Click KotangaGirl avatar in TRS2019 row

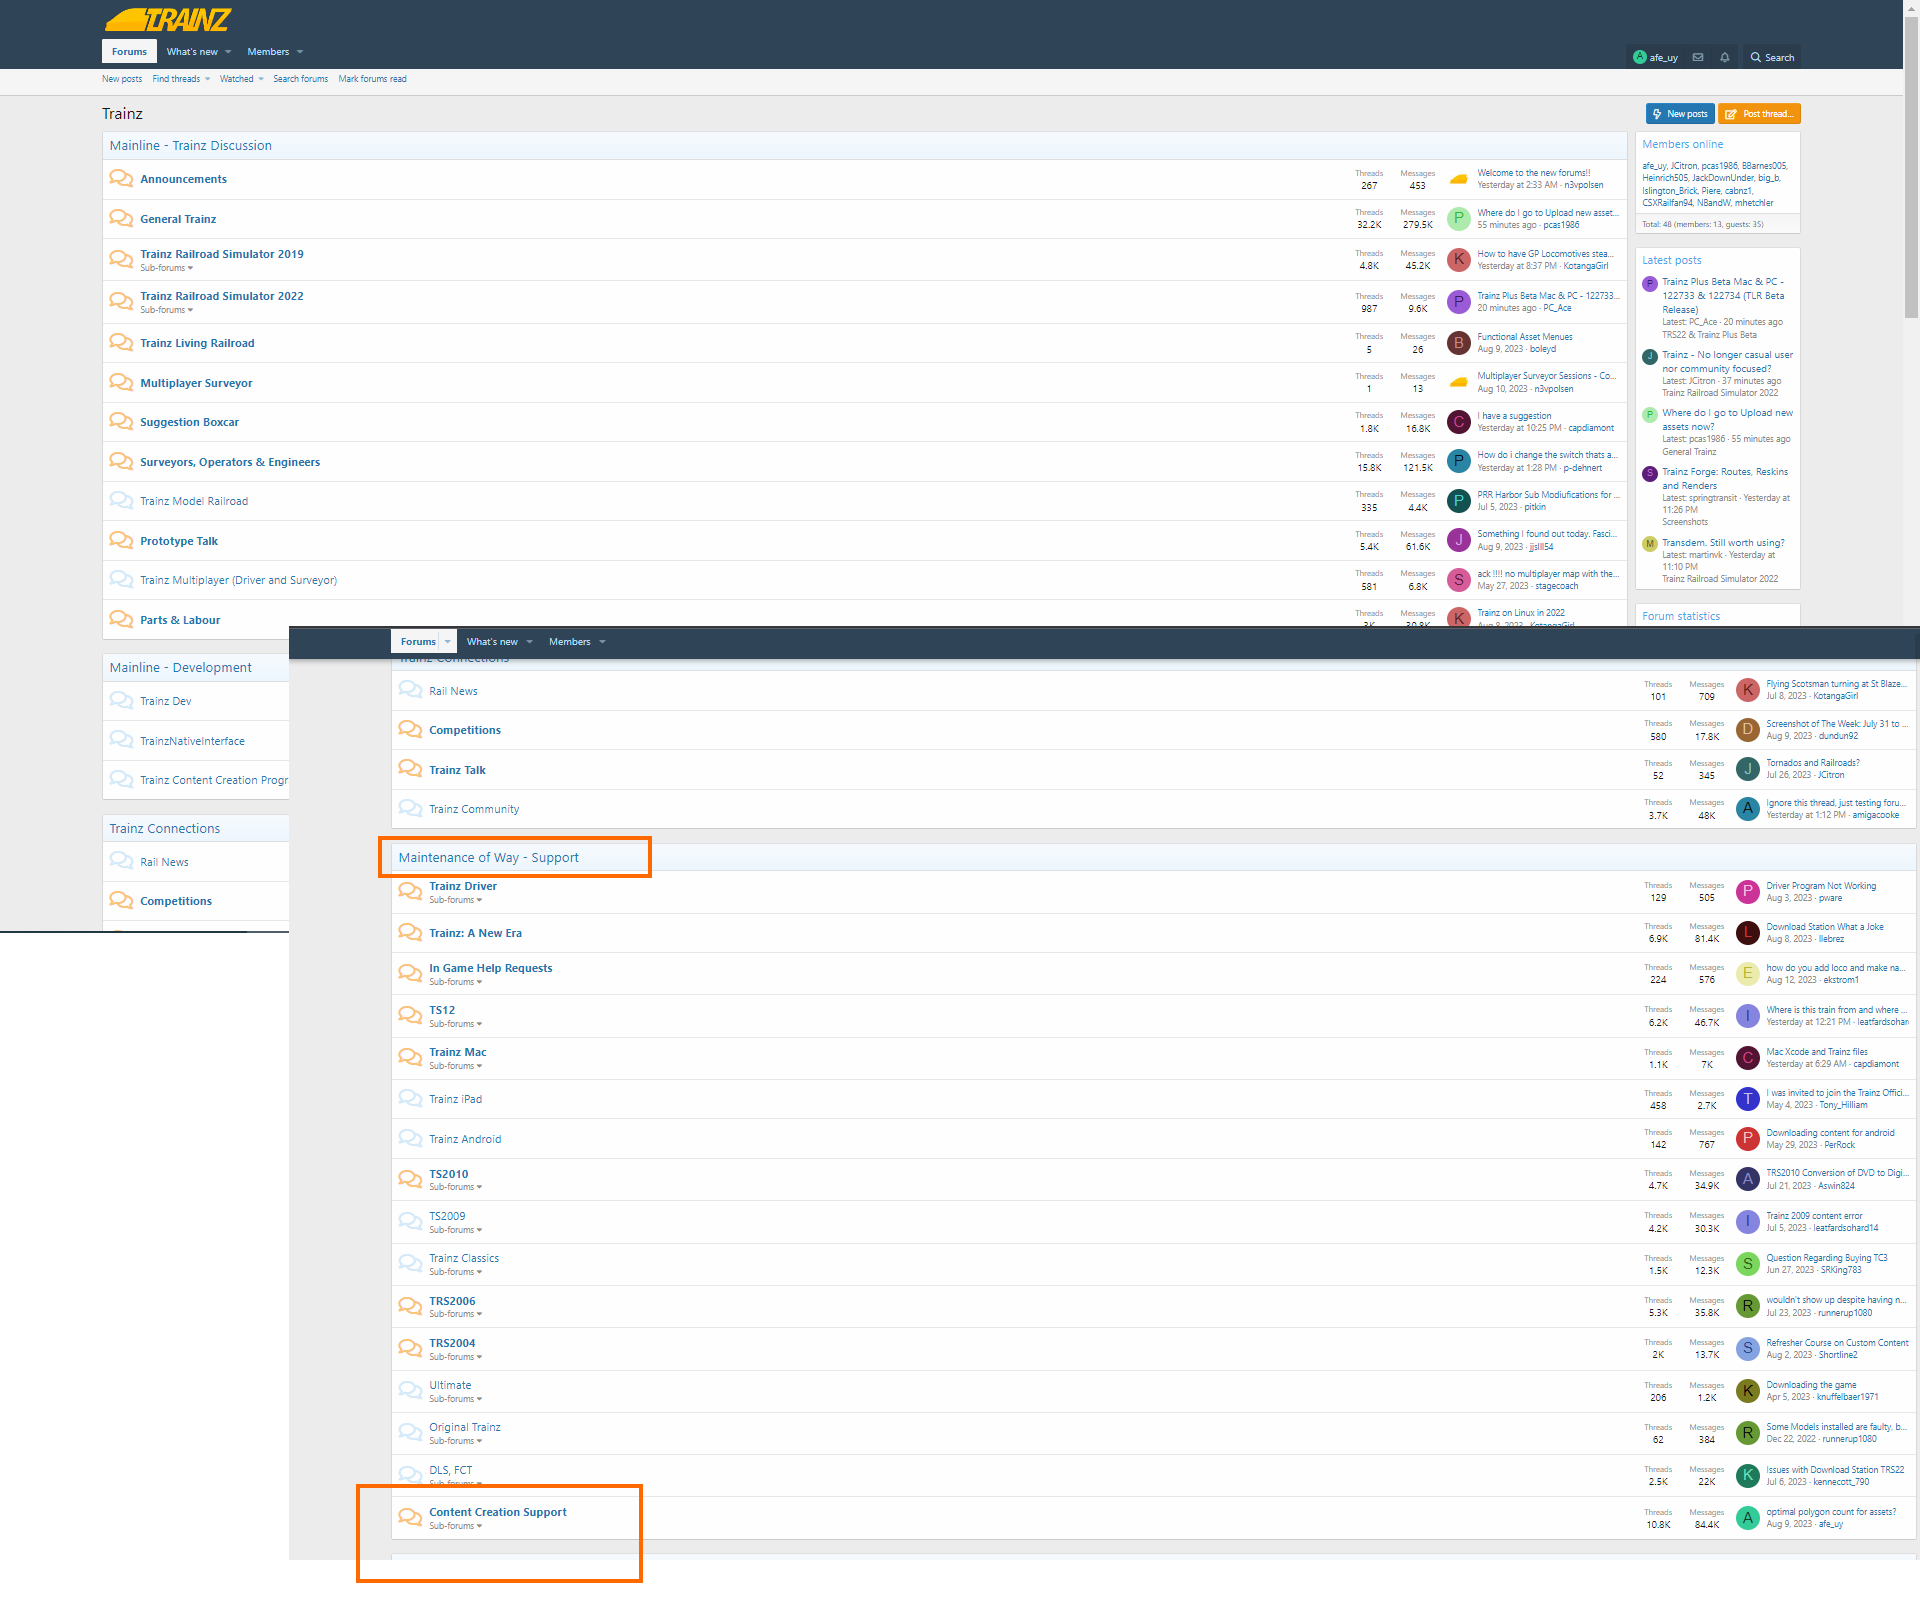coord(1459,260)
